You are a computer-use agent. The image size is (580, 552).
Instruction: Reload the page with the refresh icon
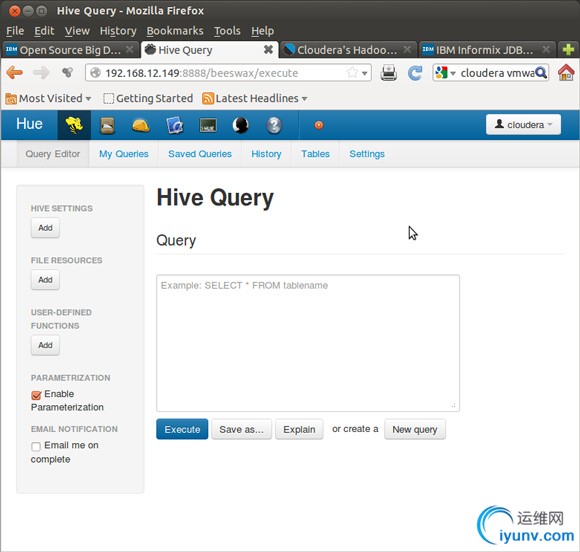tap(415, 73)
